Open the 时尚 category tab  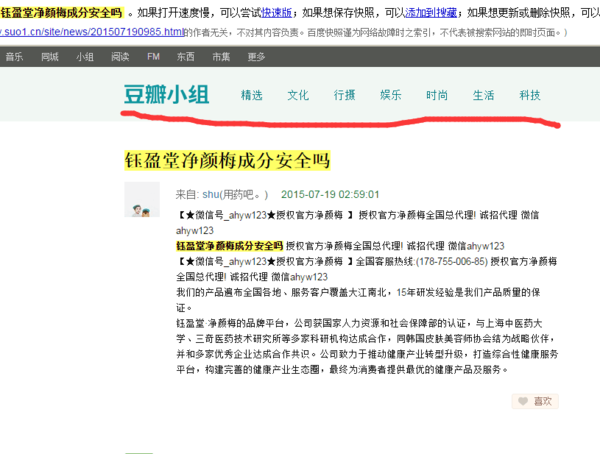437,95
